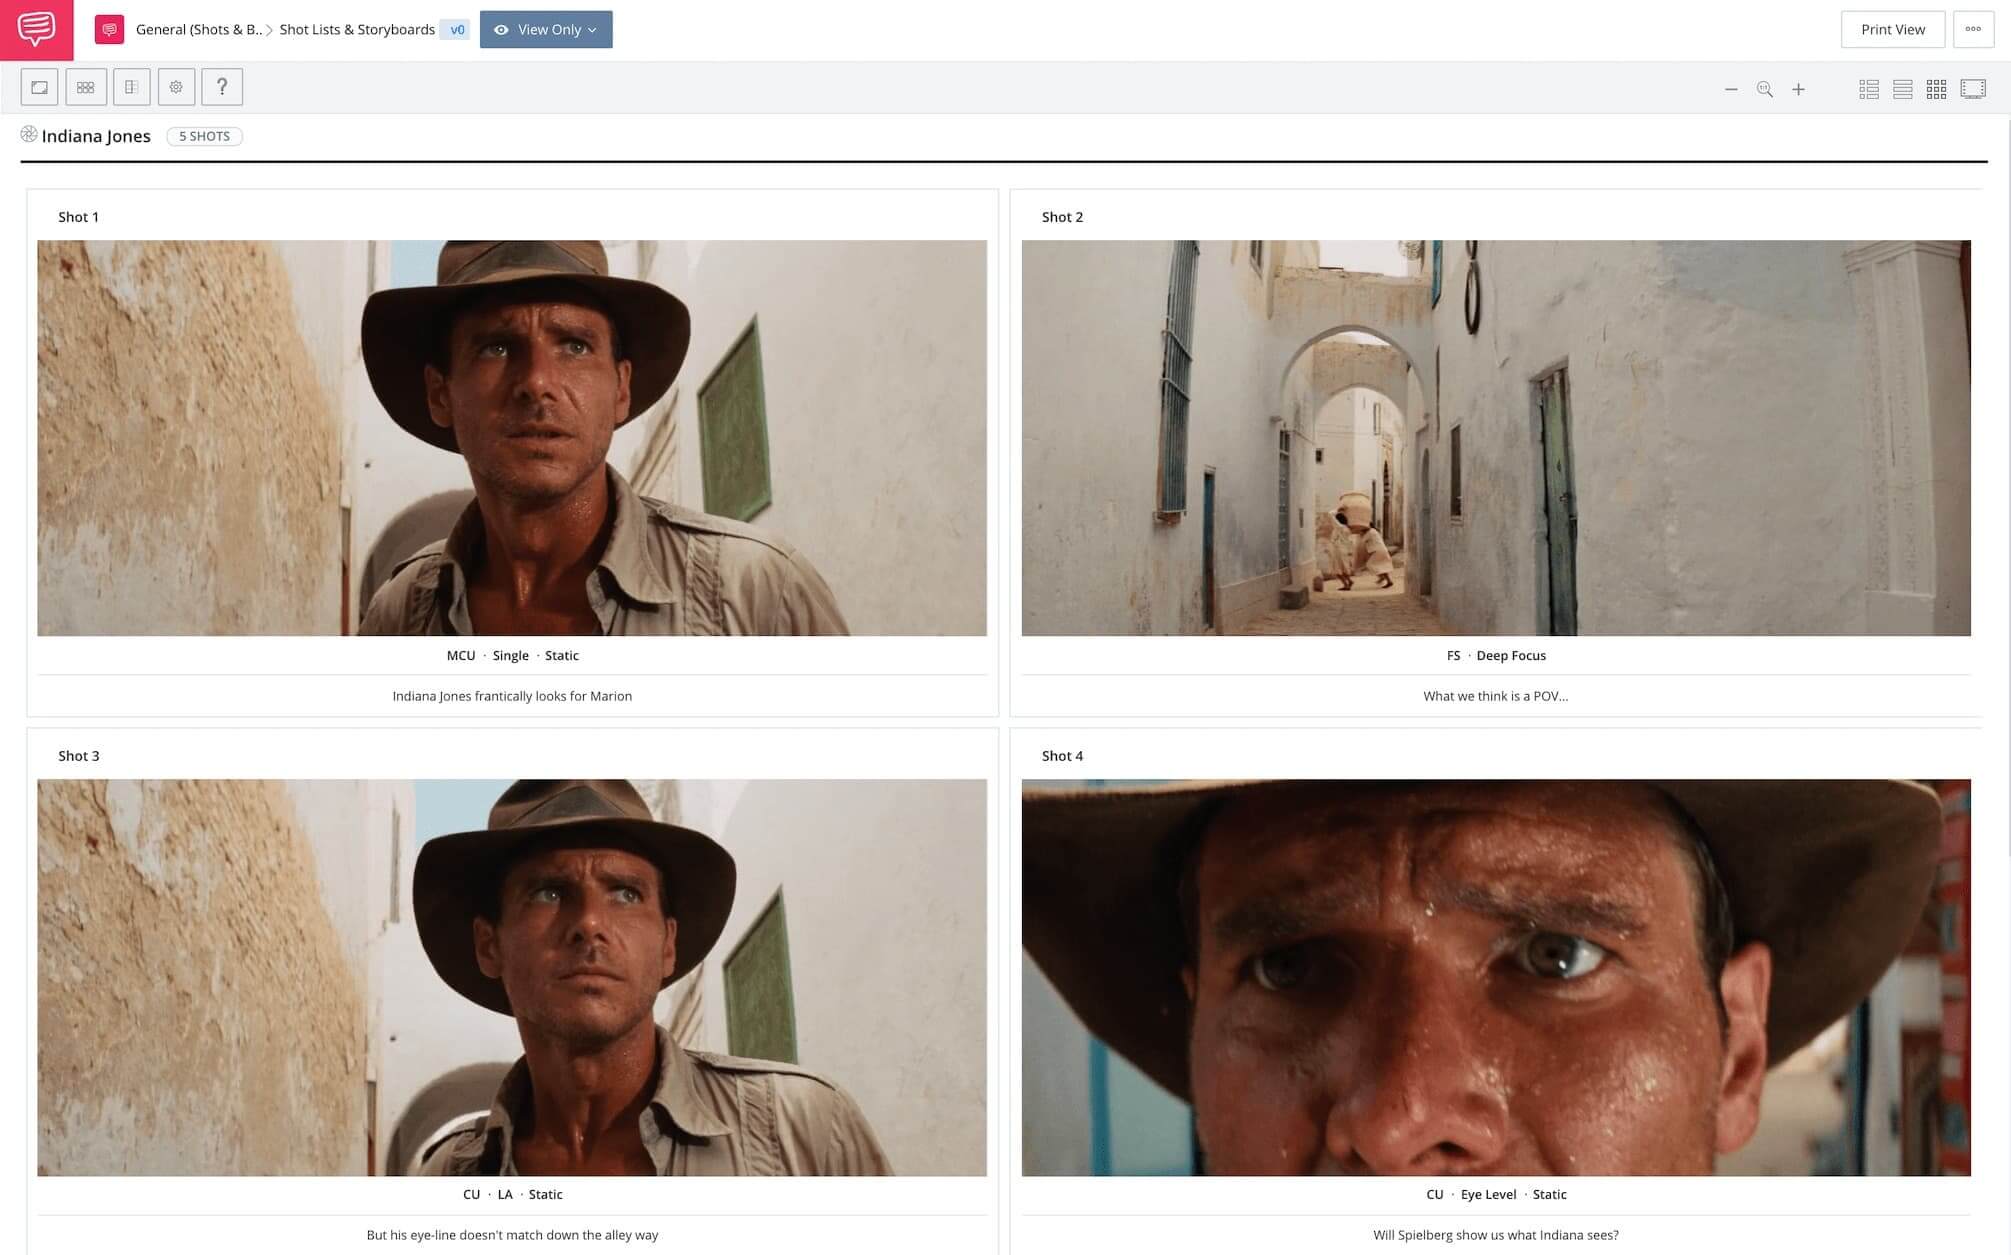Zoom out with the minus icon

coord(1731,89)
